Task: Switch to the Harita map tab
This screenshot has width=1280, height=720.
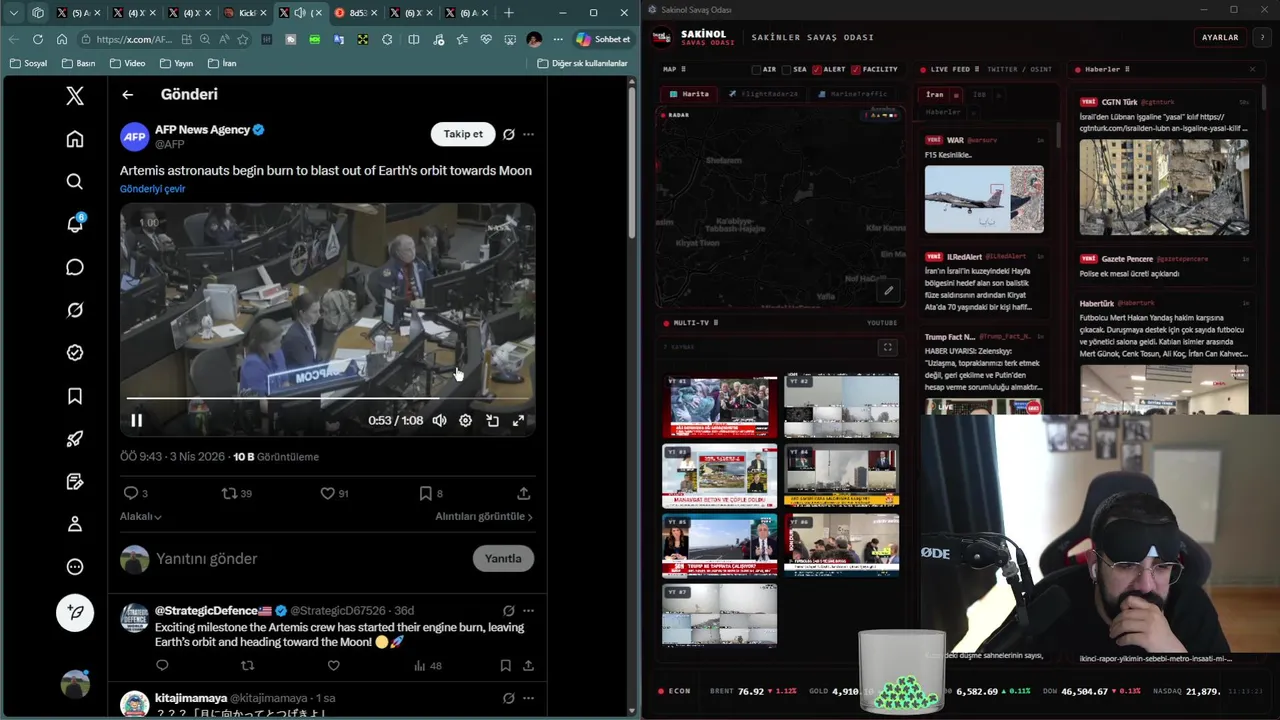Action: (x=689, y=94)
